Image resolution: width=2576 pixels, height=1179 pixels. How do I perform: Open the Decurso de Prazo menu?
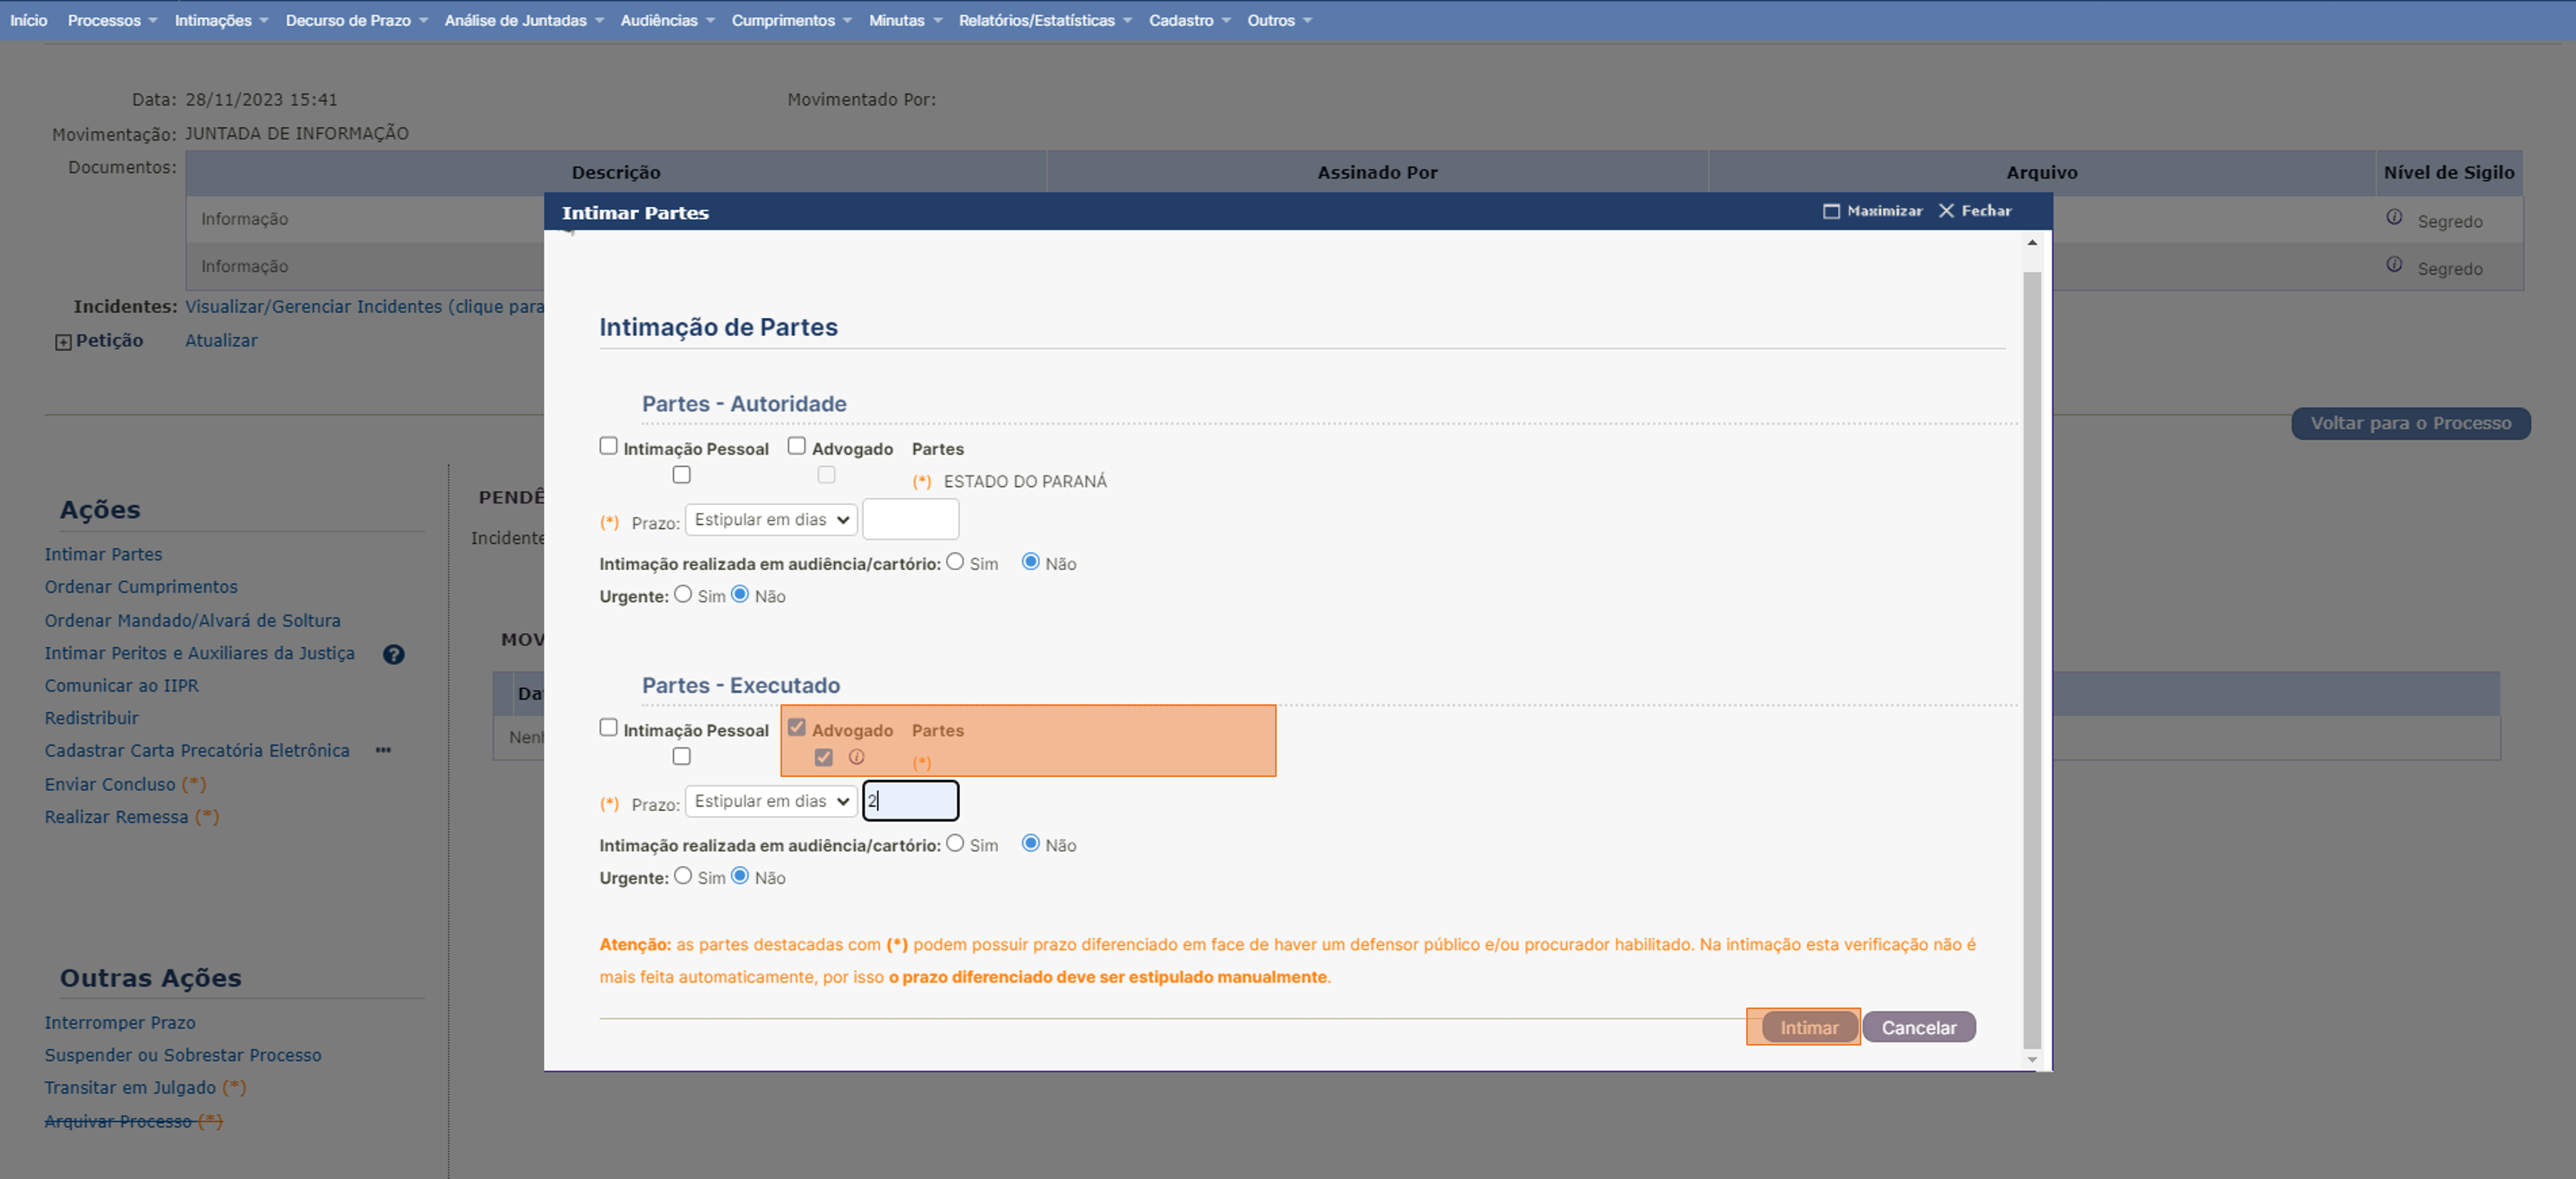(356, 20)
